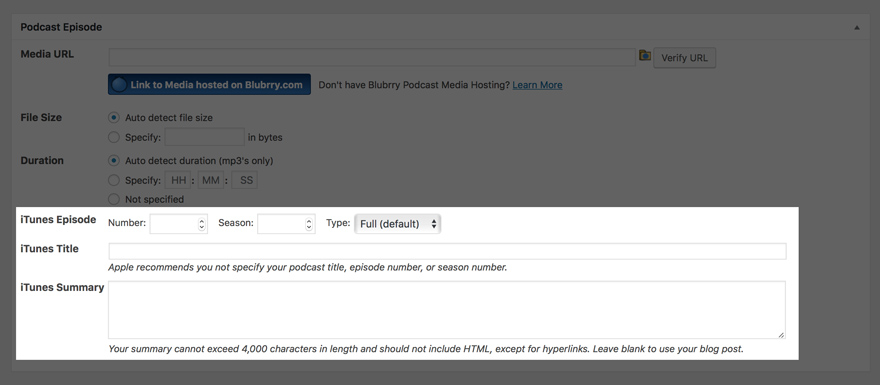Click the MM duration field

tap(211, 180)
